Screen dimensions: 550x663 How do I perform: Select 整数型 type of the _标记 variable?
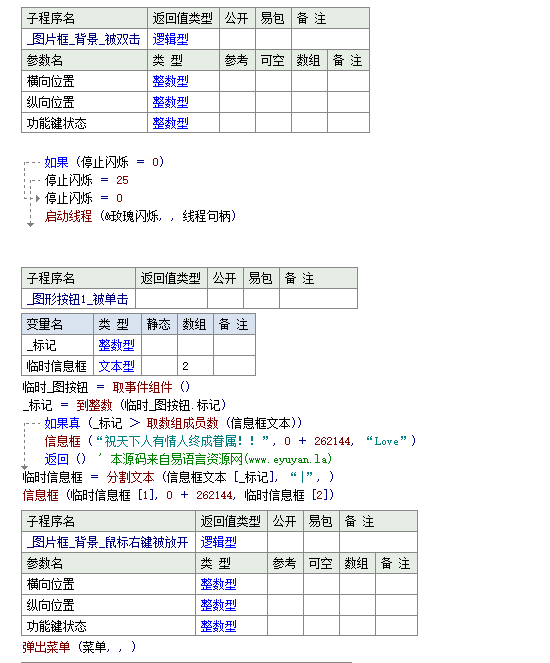tap(116, 345)
